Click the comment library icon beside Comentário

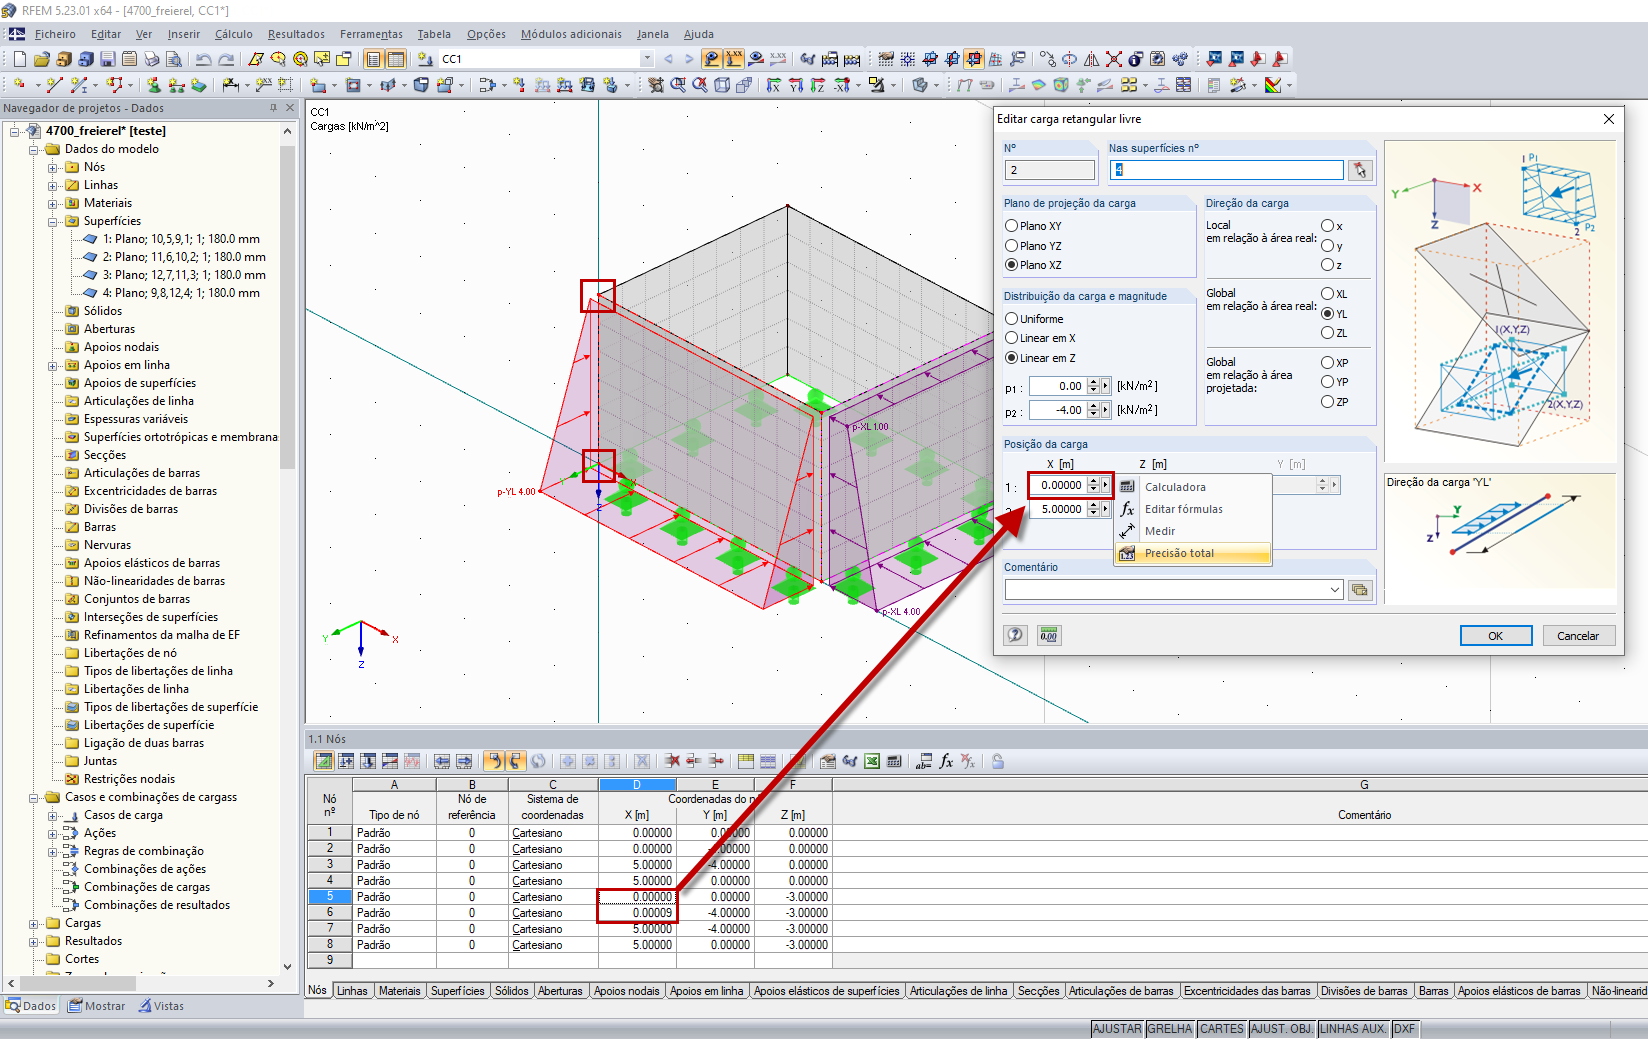click(x=1360, y=590)
